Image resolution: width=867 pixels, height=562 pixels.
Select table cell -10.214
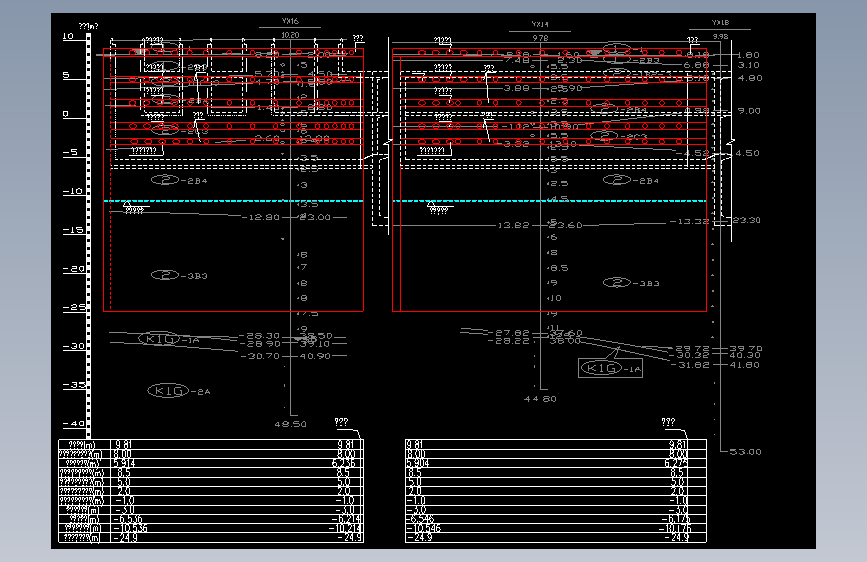coord(345,528)
